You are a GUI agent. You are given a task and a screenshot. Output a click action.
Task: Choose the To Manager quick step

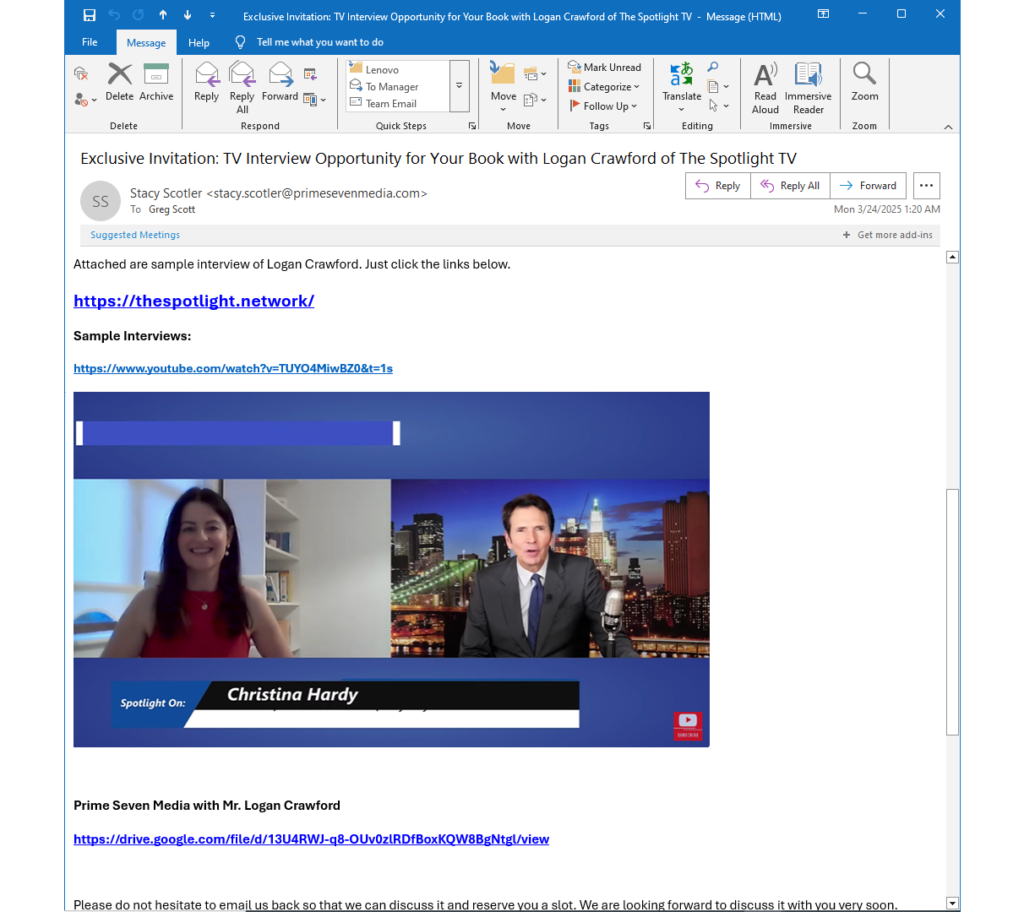click(397, 86)
